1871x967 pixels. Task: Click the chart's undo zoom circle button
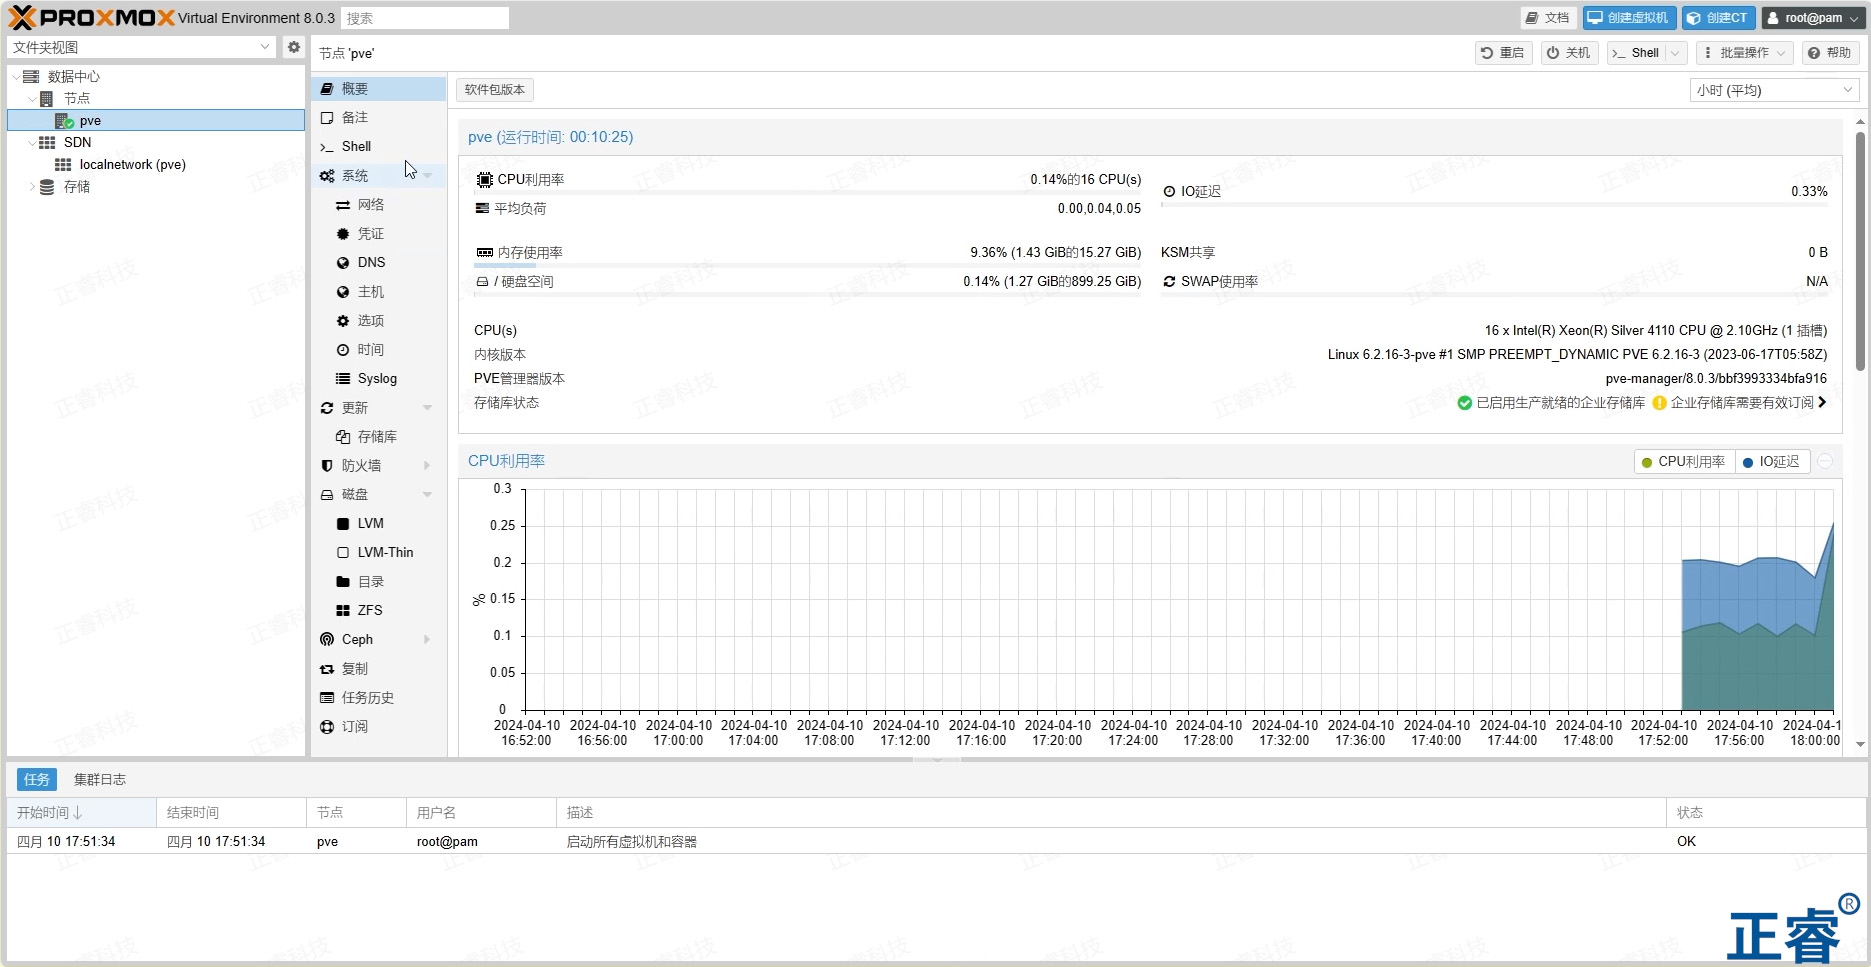[x=1825, y=462]
